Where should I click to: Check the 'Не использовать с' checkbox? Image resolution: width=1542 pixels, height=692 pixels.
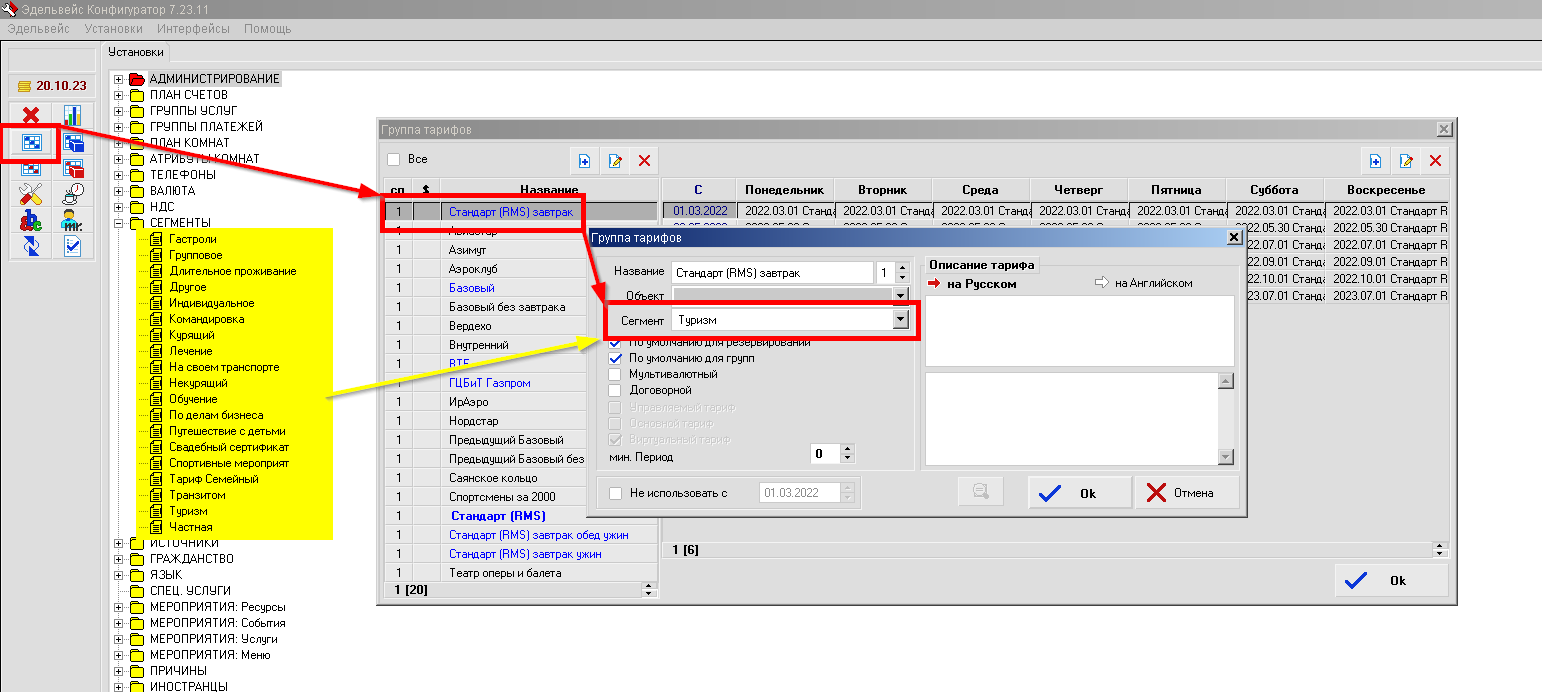pyautogui.click(x=615, y=493)
